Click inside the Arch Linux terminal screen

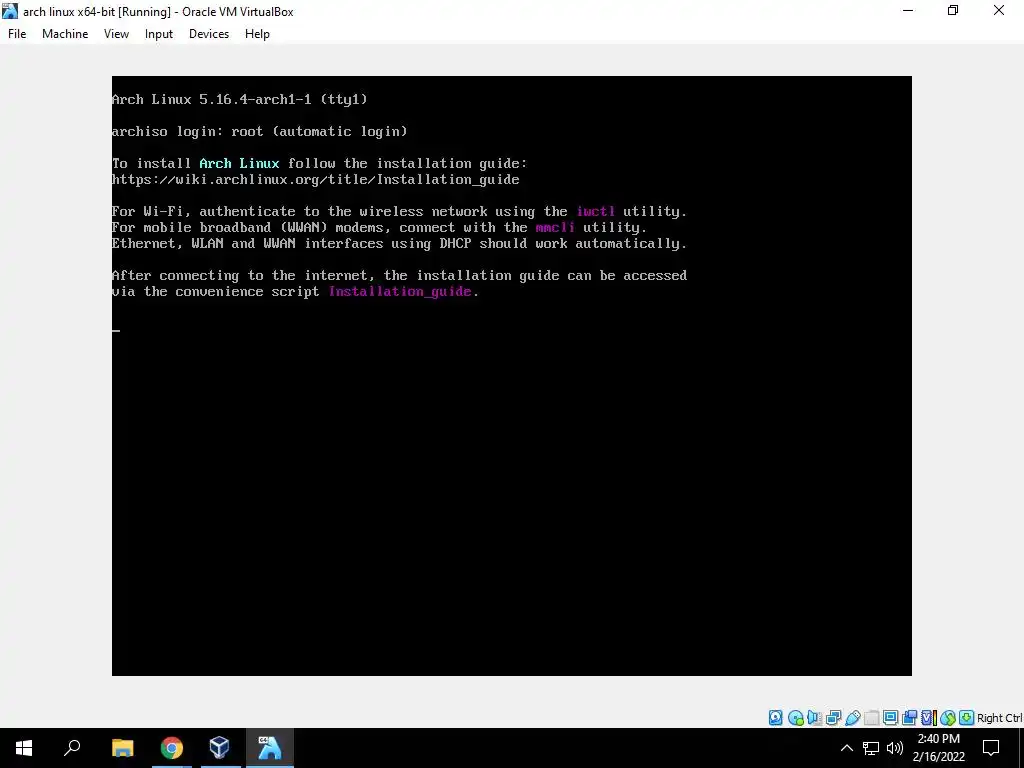[511, 376]
